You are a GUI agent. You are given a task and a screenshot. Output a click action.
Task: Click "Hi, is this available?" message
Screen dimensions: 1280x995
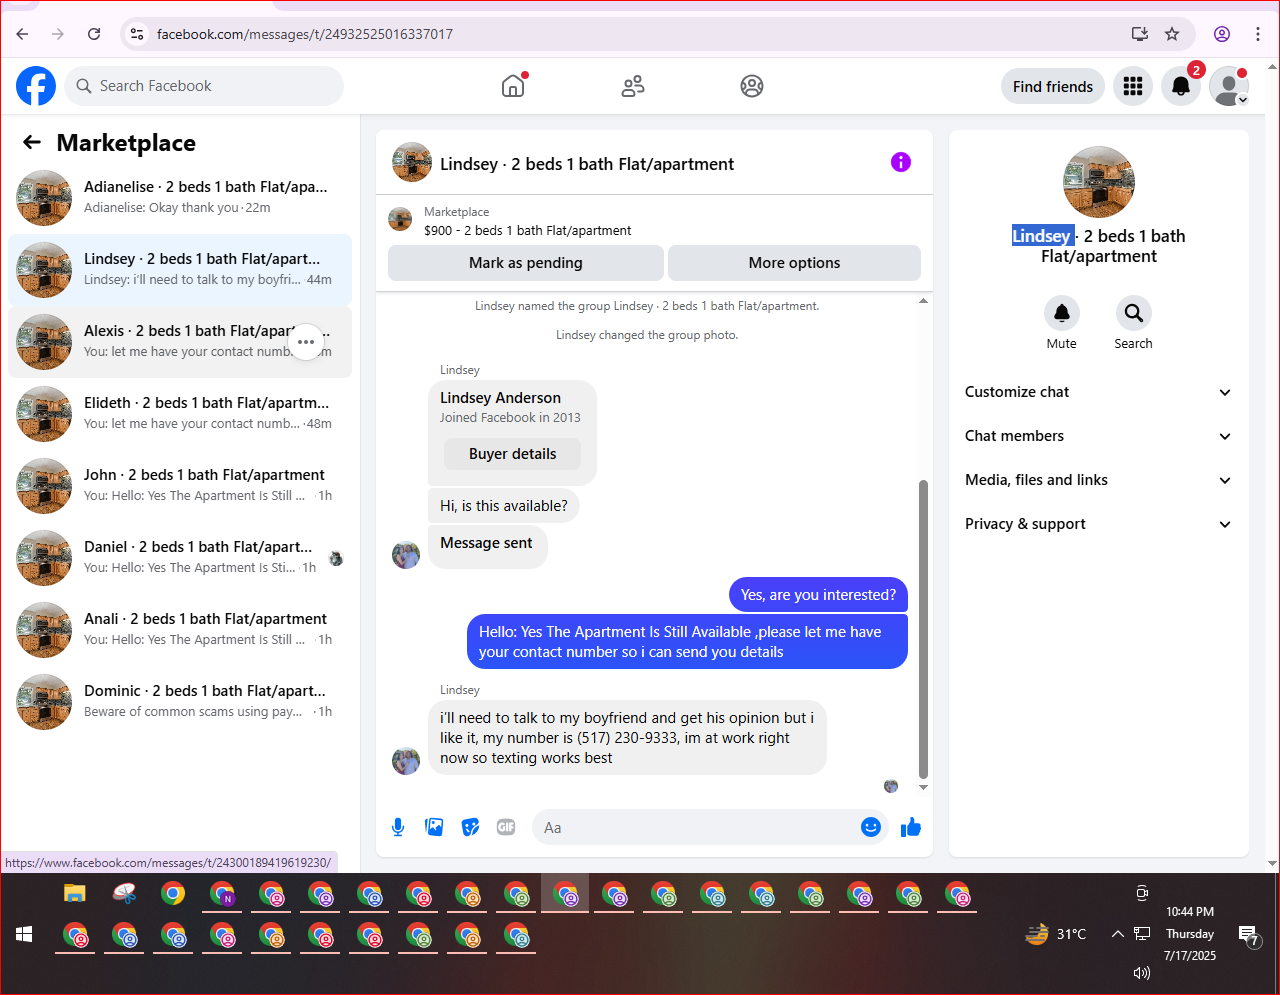(x=504, y=506)
